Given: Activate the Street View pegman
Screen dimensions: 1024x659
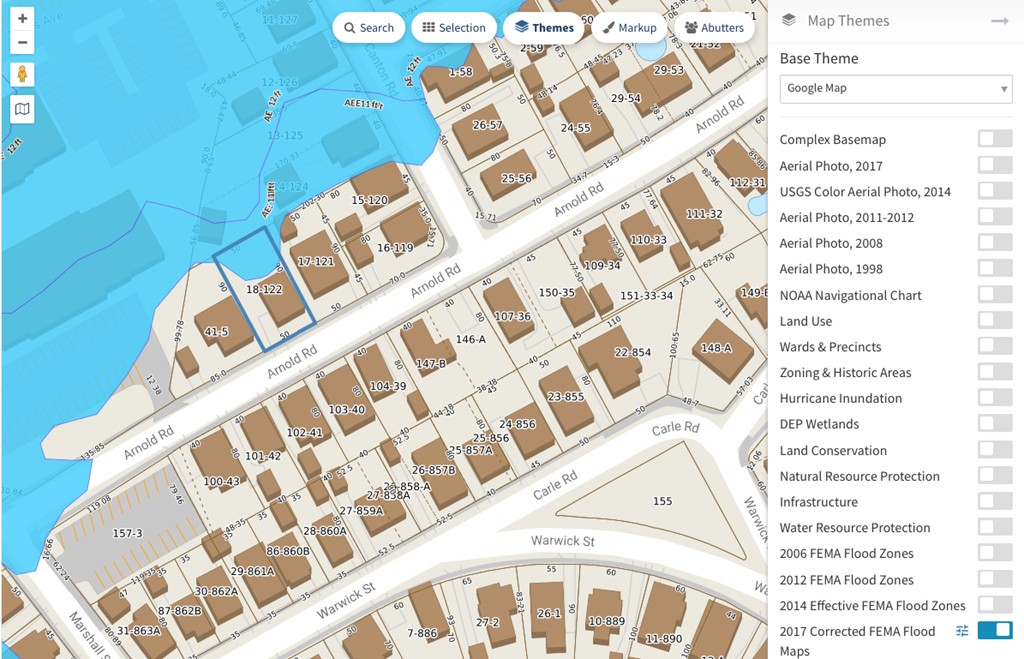Looking at the screenshot, I should (x=22, y=74).
